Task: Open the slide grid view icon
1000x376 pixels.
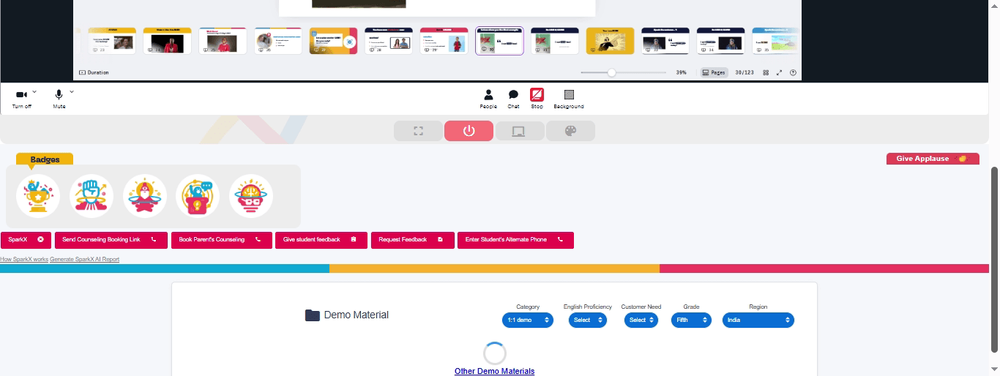Action: 766,73
